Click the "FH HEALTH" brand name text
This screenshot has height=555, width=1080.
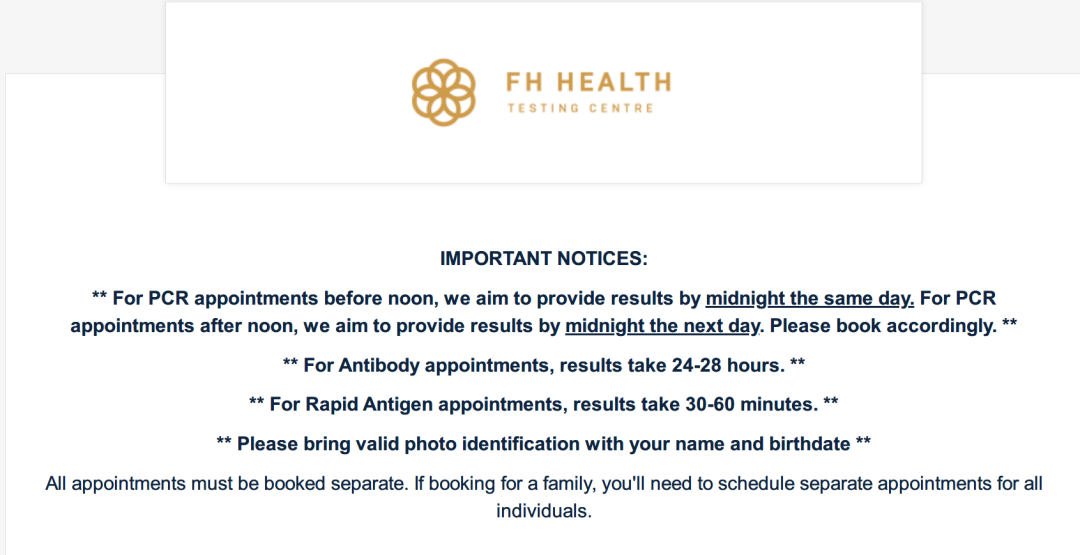click(x=588, y=82)
